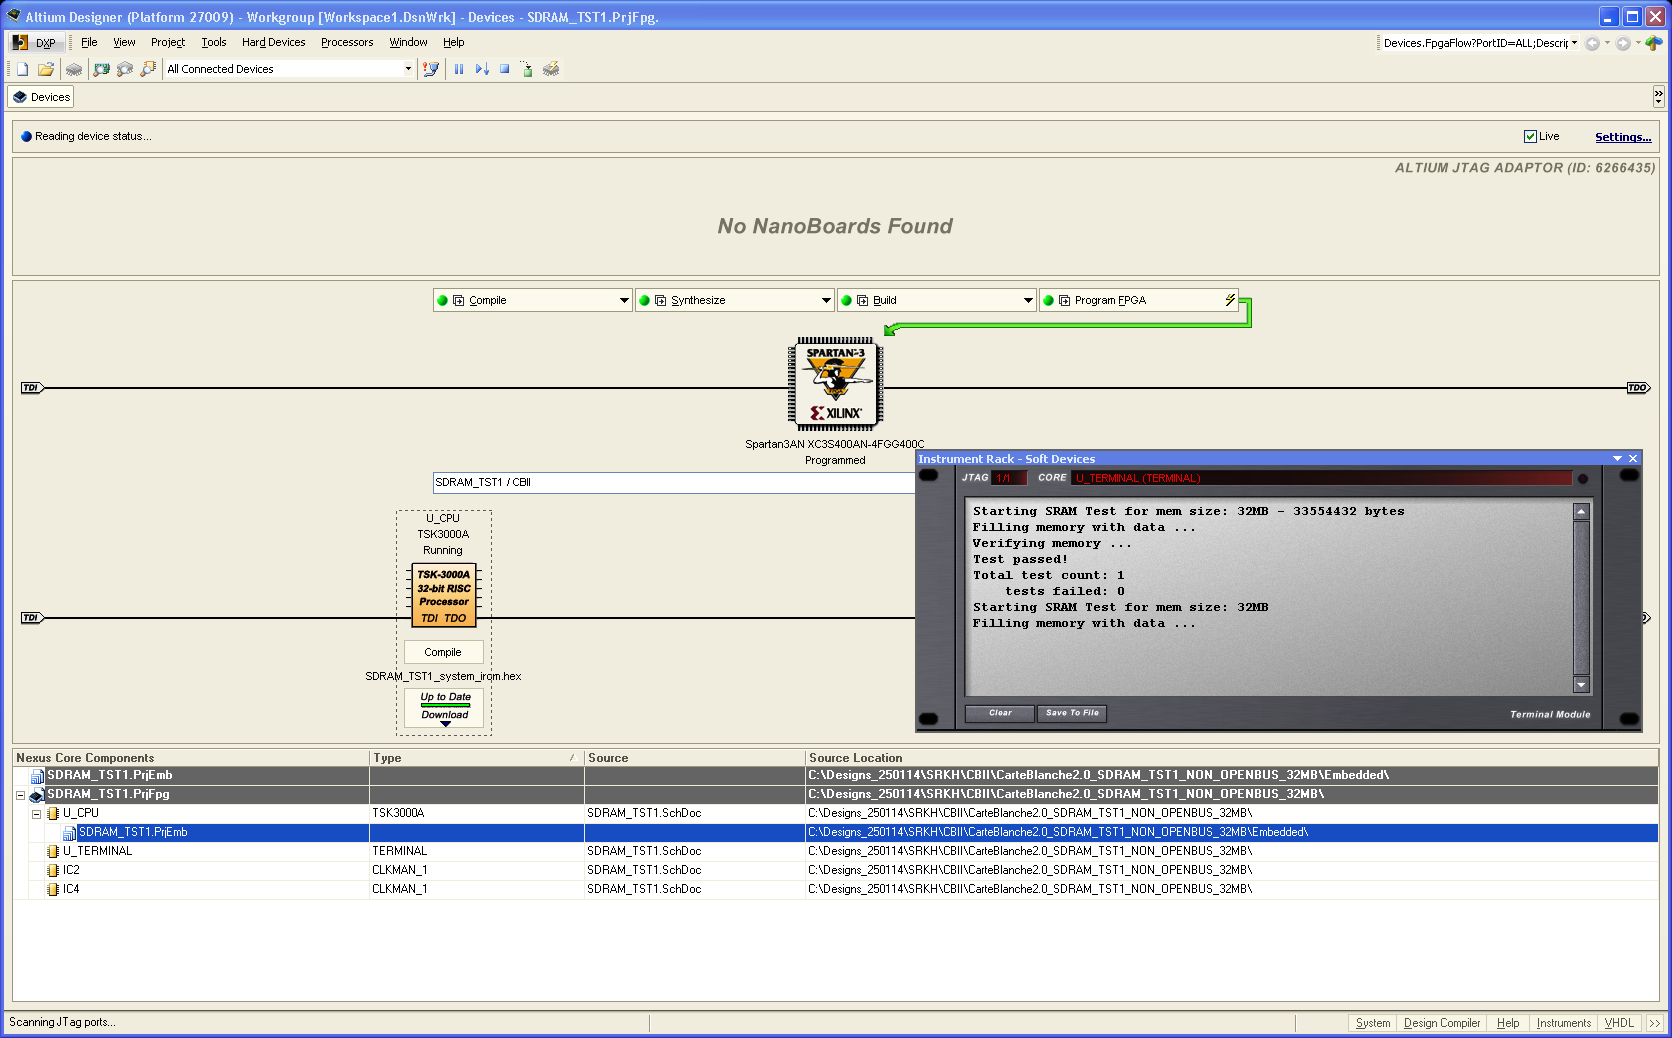Click the green status indicator on Compile
Screen dimensions: 1672x1038
442,300
